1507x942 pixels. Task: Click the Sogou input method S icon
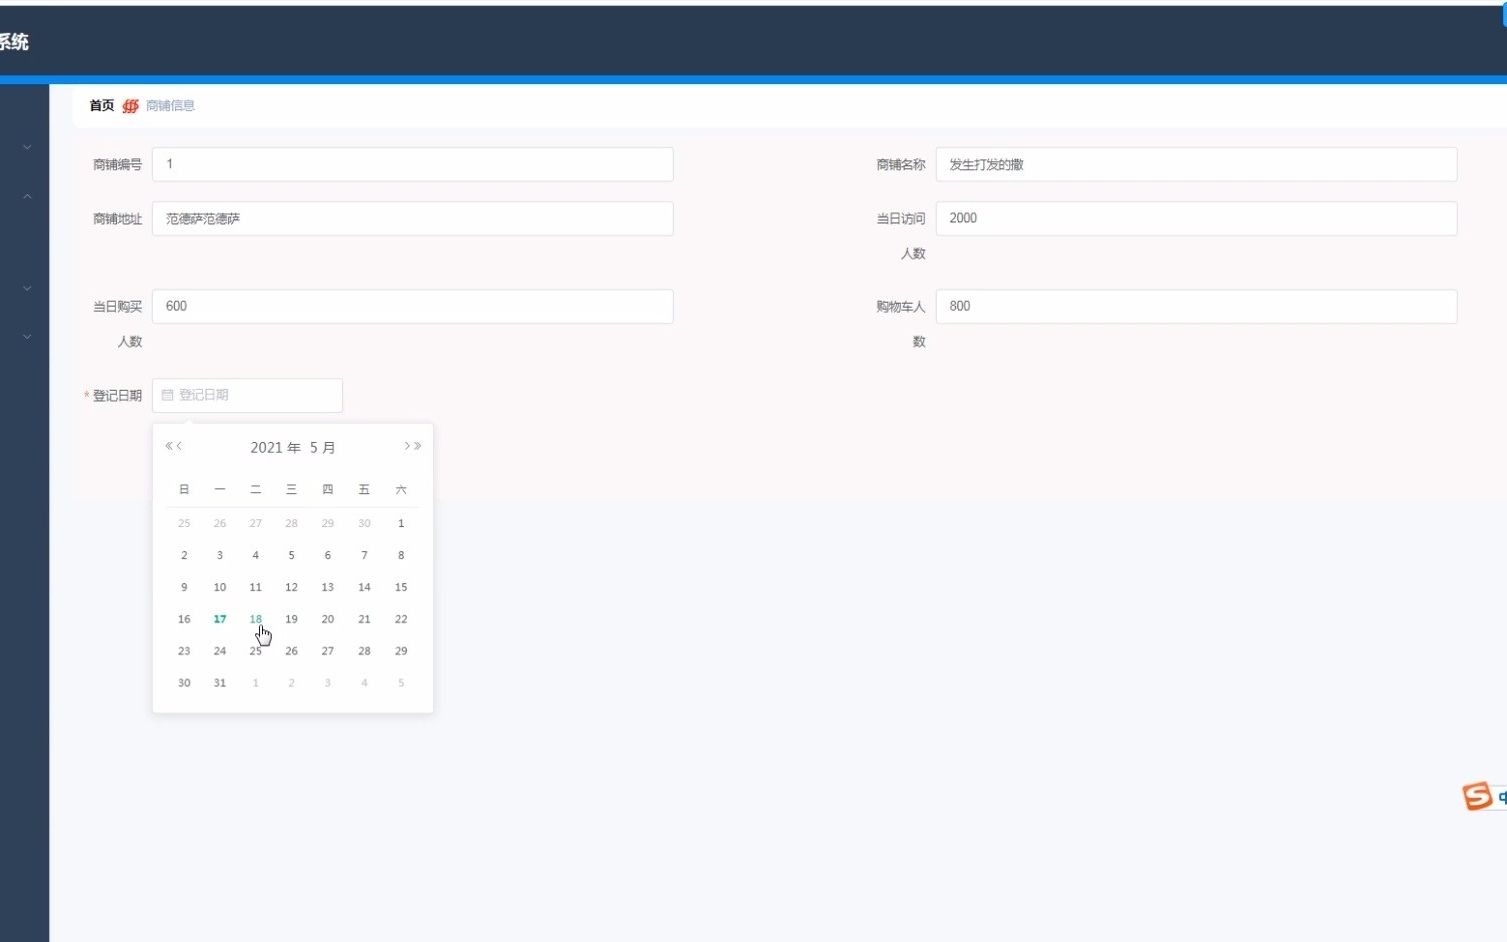click(1477, 796)
